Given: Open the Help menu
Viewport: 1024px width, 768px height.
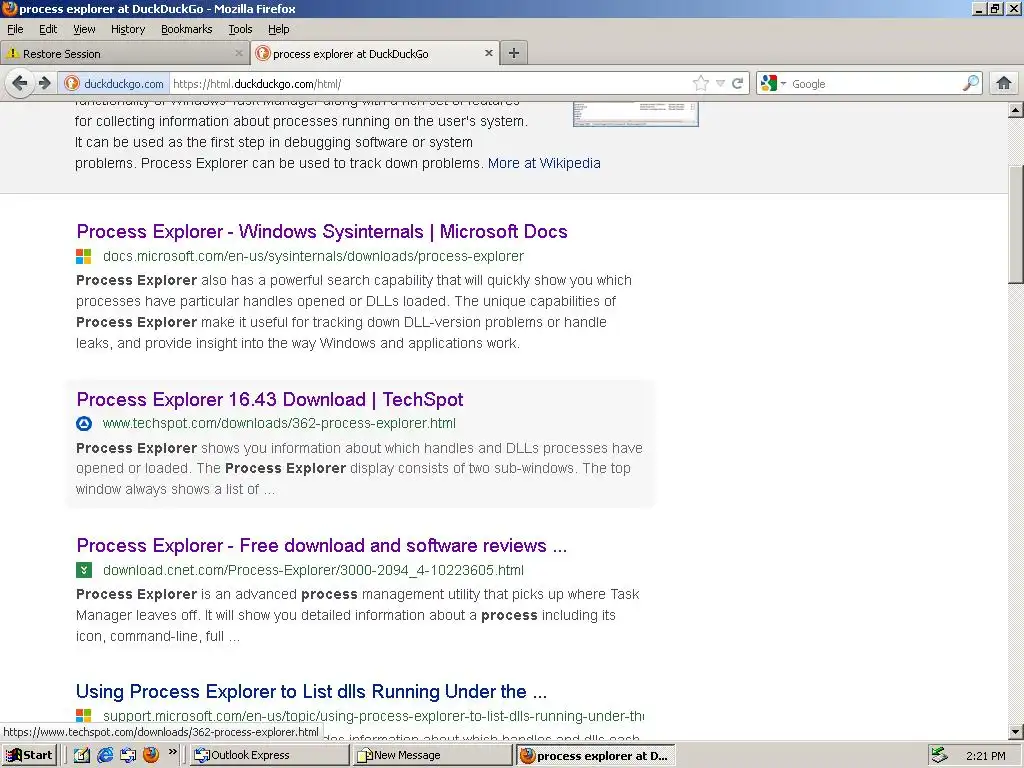Looking at the screenshot, I should (278, 29).
